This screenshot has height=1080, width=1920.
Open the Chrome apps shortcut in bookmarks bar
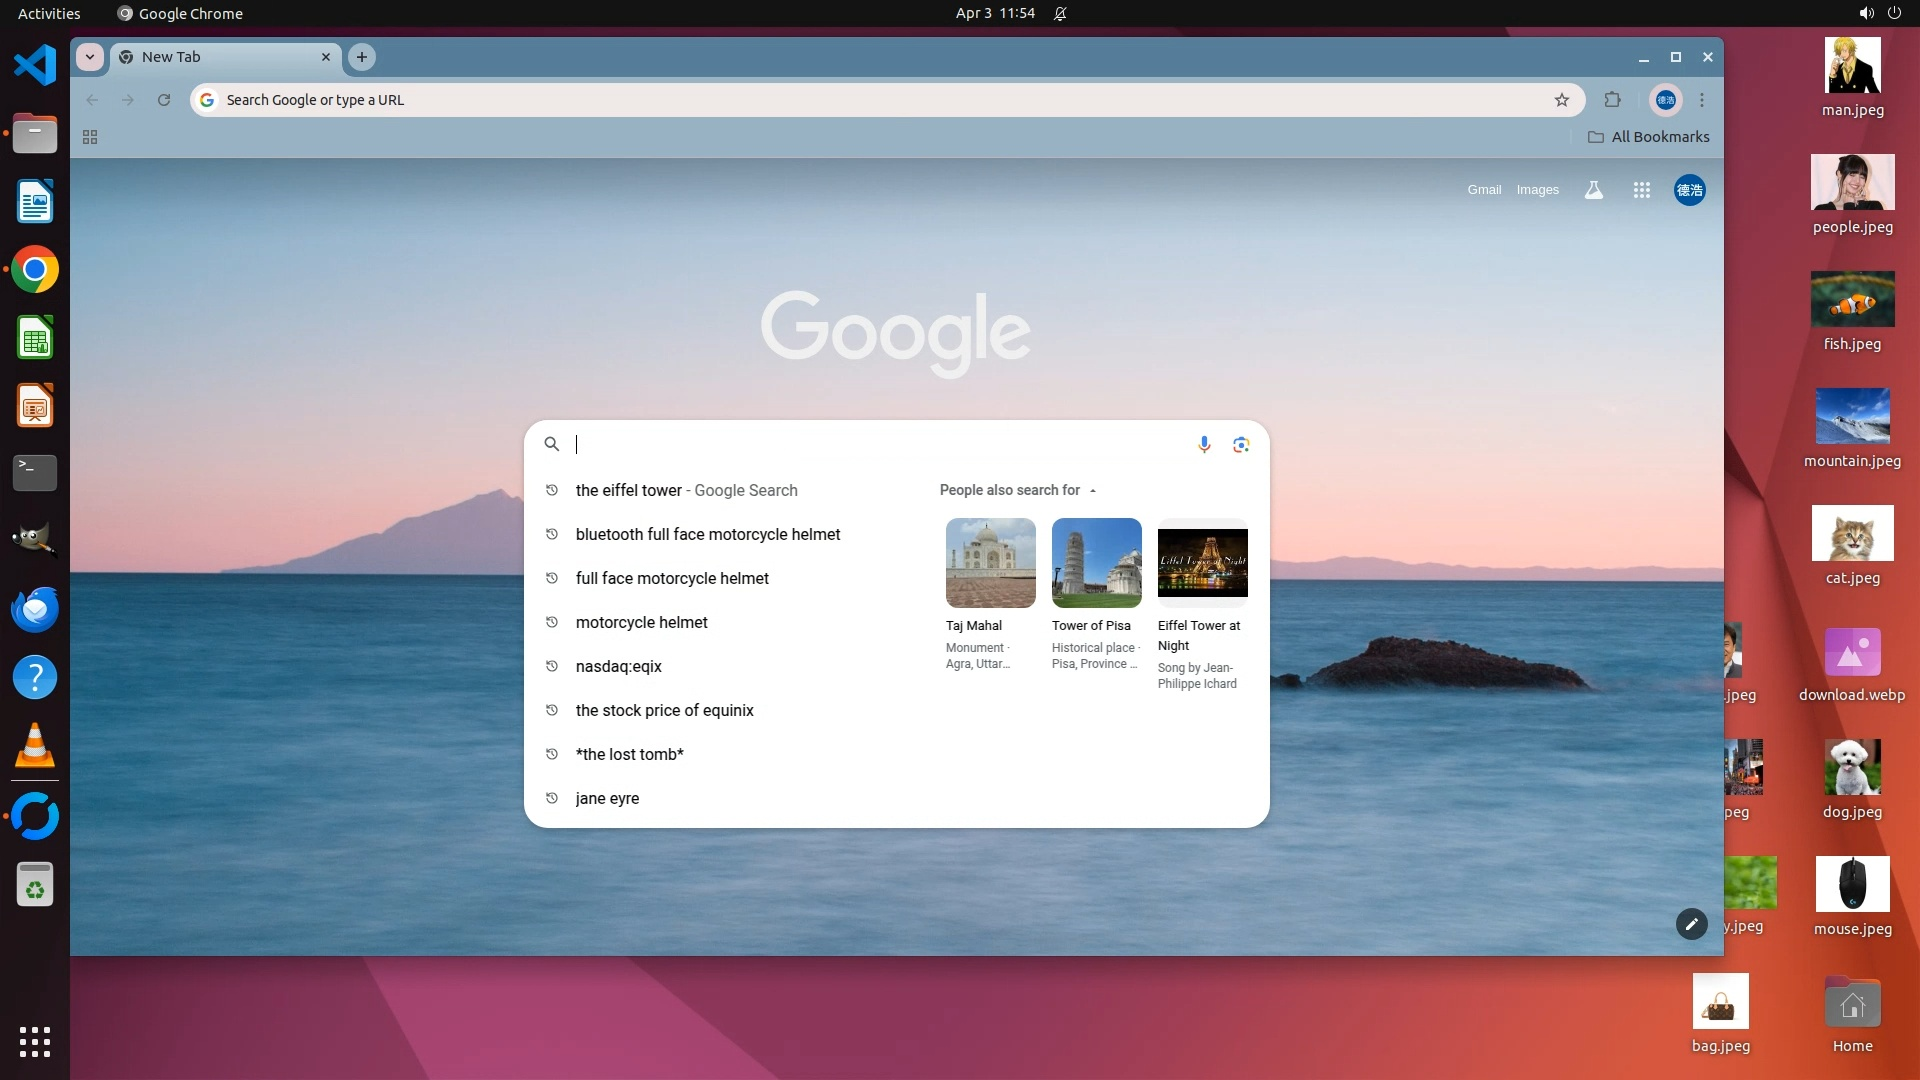(90, 137)
